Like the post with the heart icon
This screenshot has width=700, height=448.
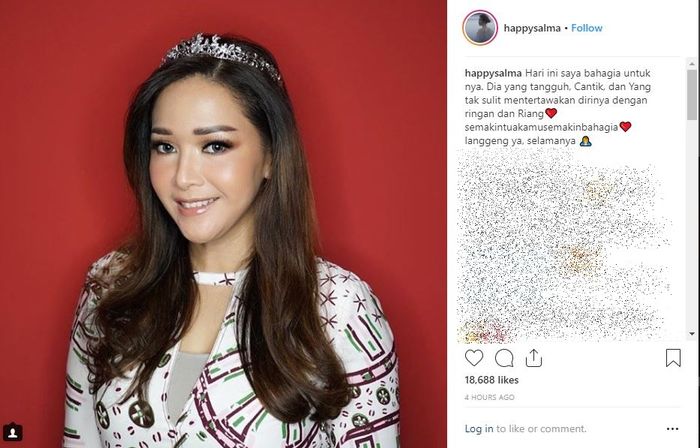pyautogui.click(x=474, y=358)
